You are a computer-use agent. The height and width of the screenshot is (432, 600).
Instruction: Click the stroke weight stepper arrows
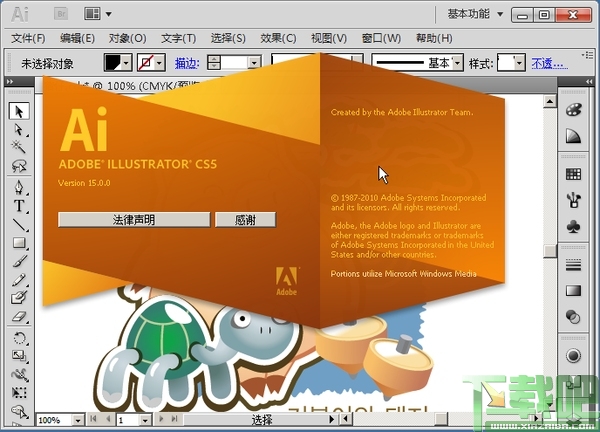click(214, 62)
